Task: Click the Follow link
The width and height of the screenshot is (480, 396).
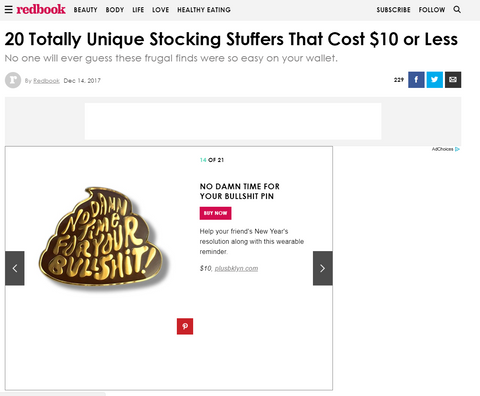Action: (432, 10)
